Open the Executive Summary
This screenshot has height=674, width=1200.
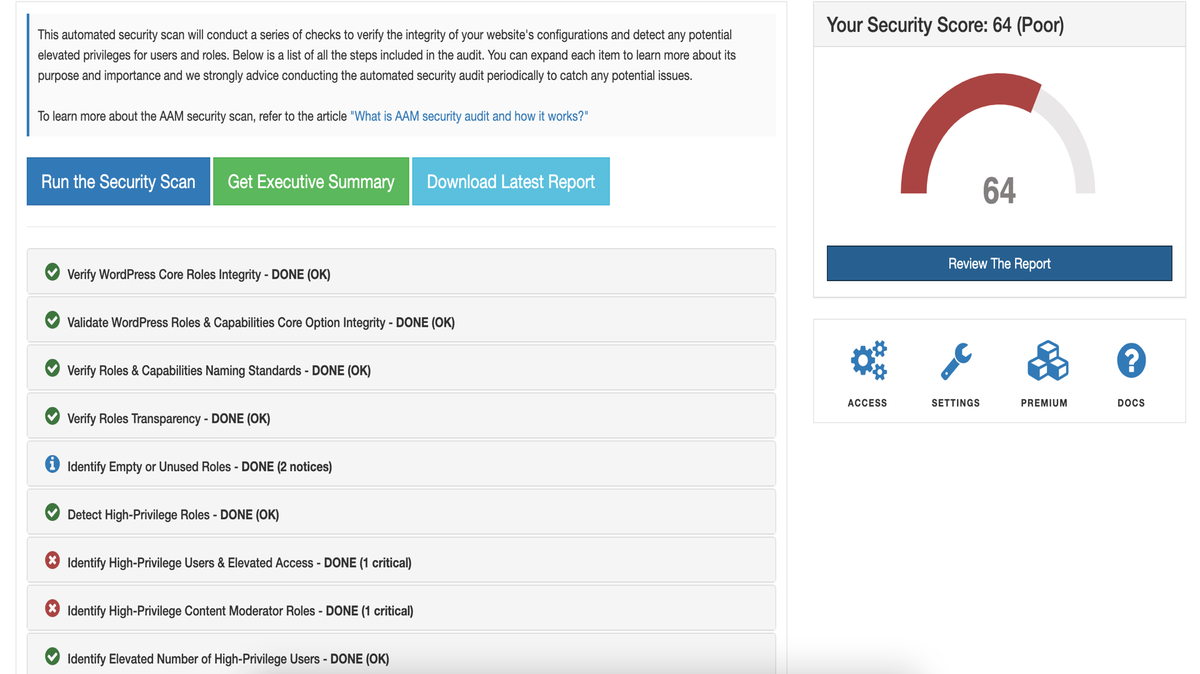(x=311, y=181)
